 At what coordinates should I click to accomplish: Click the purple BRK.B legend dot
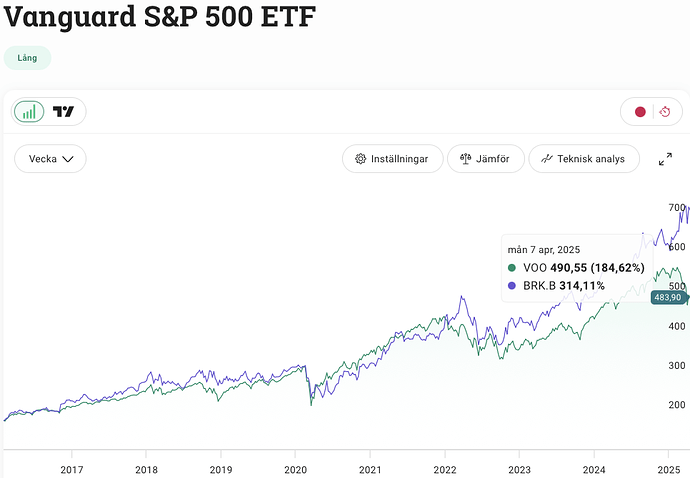[x=513, y=286]
